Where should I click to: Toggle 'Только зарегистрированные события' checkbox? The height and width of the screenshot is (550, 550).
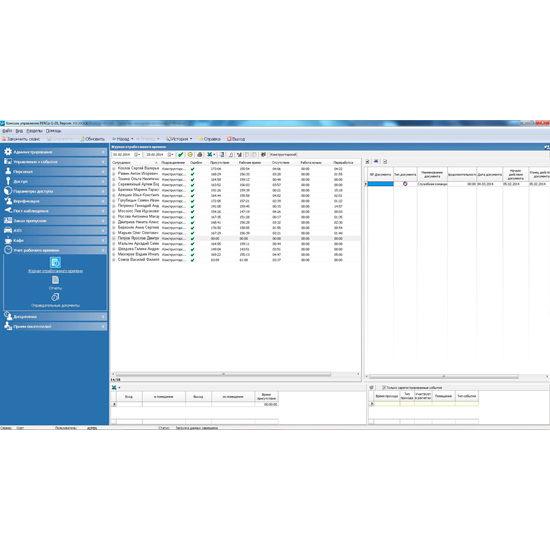pos(384,388)
